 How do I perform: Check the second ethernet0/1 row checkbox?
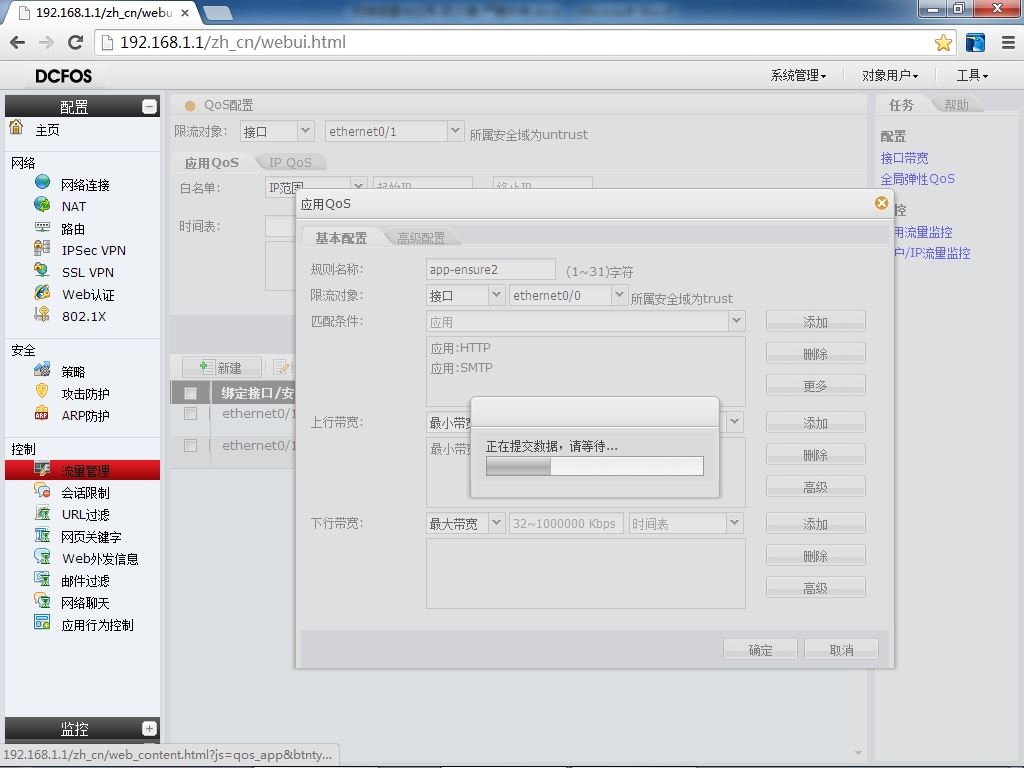coord(190,445)
